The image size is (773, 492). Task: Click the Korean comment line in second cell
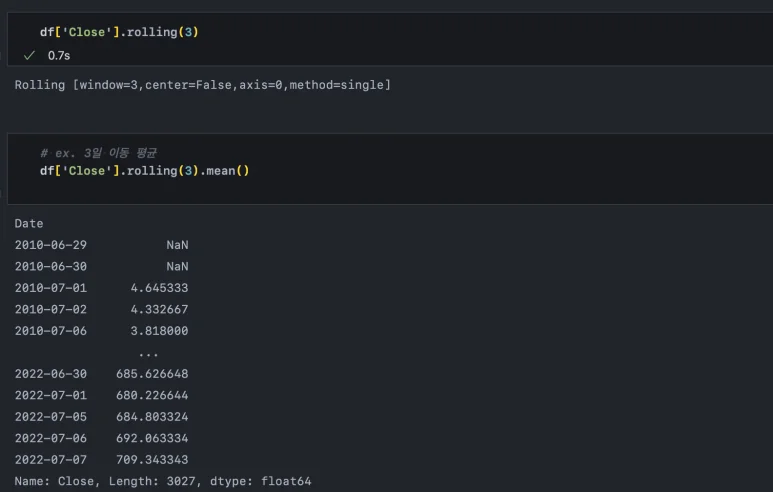point(98,153)
